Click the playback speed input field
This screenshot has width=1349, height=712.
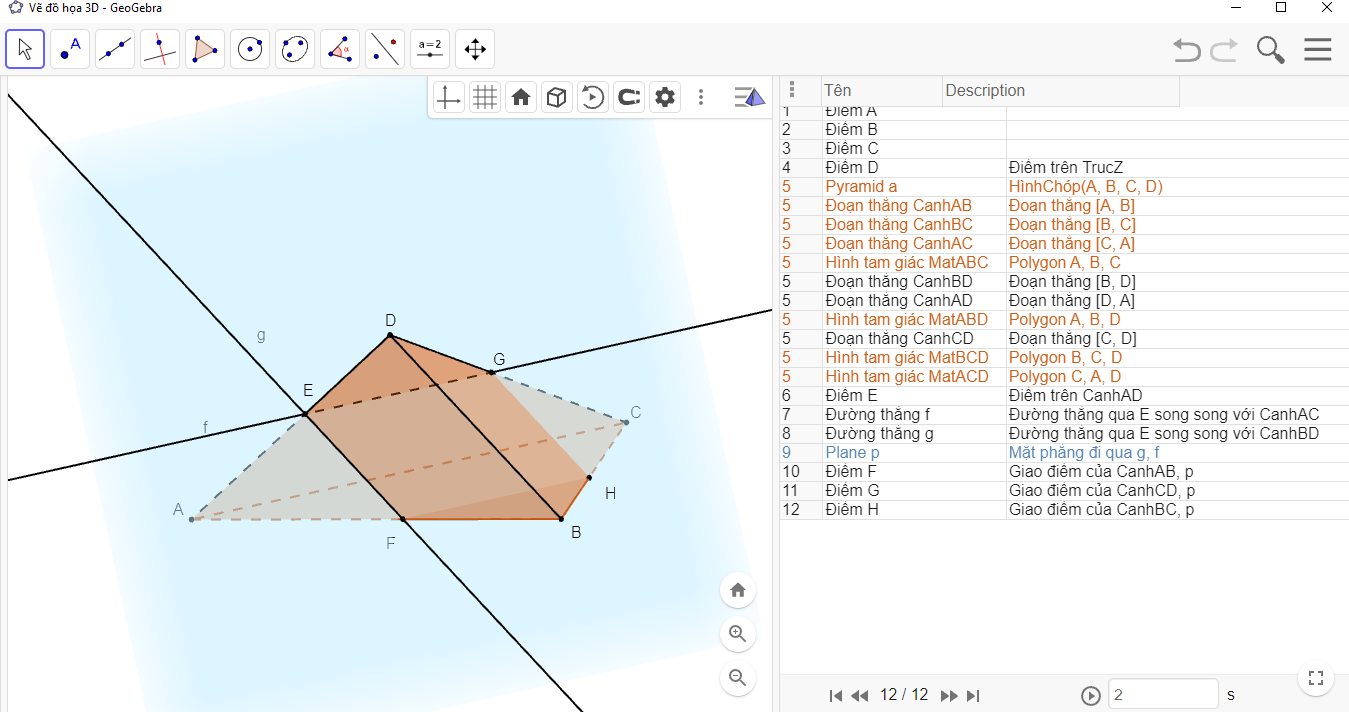coord(1163,695)
